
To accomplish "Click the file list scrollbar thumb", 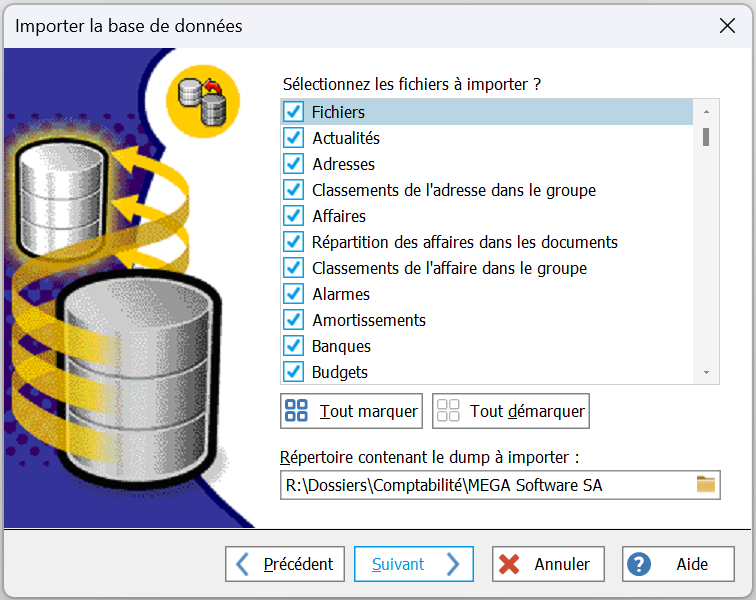I will coord(706,136).
